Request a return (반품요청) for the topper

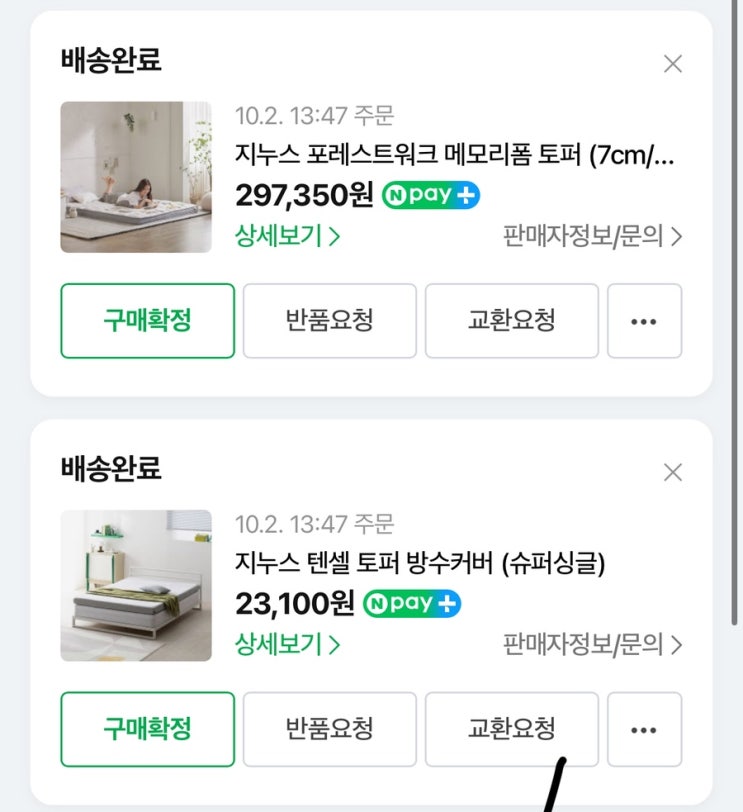(x=329, y=321)
